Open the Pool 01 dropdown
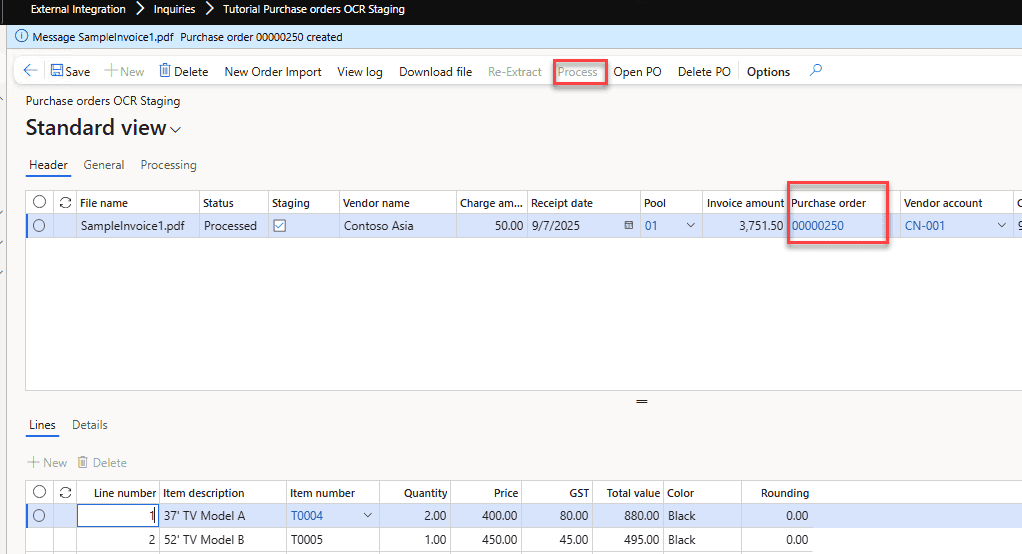 (x=689, y=226)
